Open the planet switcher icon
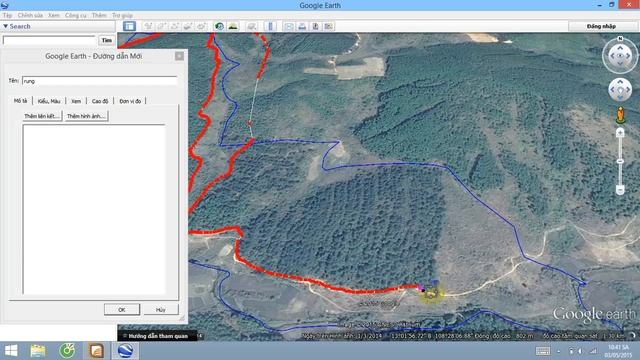The image size is (640, 360). pyautogui.click(x=252, y=26)
